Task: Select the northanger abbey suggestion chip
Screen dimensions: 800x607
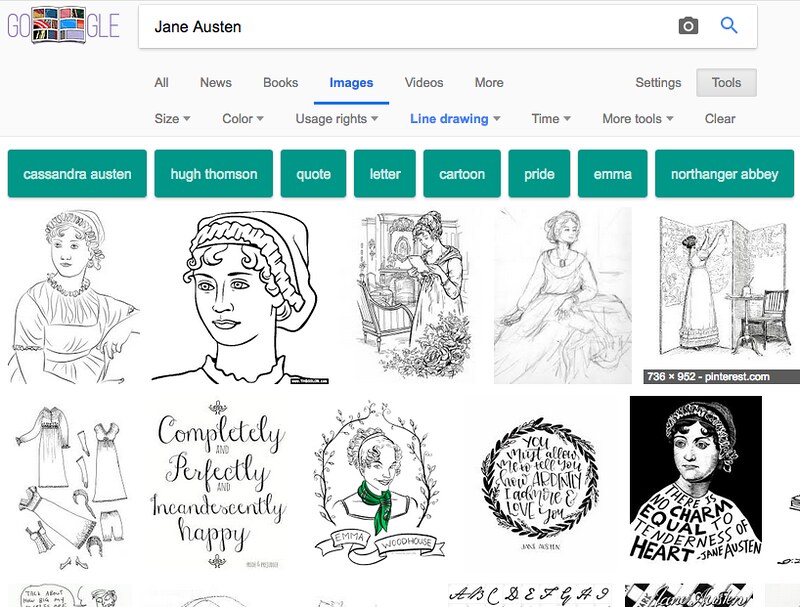Action: (x=724, y=173)
